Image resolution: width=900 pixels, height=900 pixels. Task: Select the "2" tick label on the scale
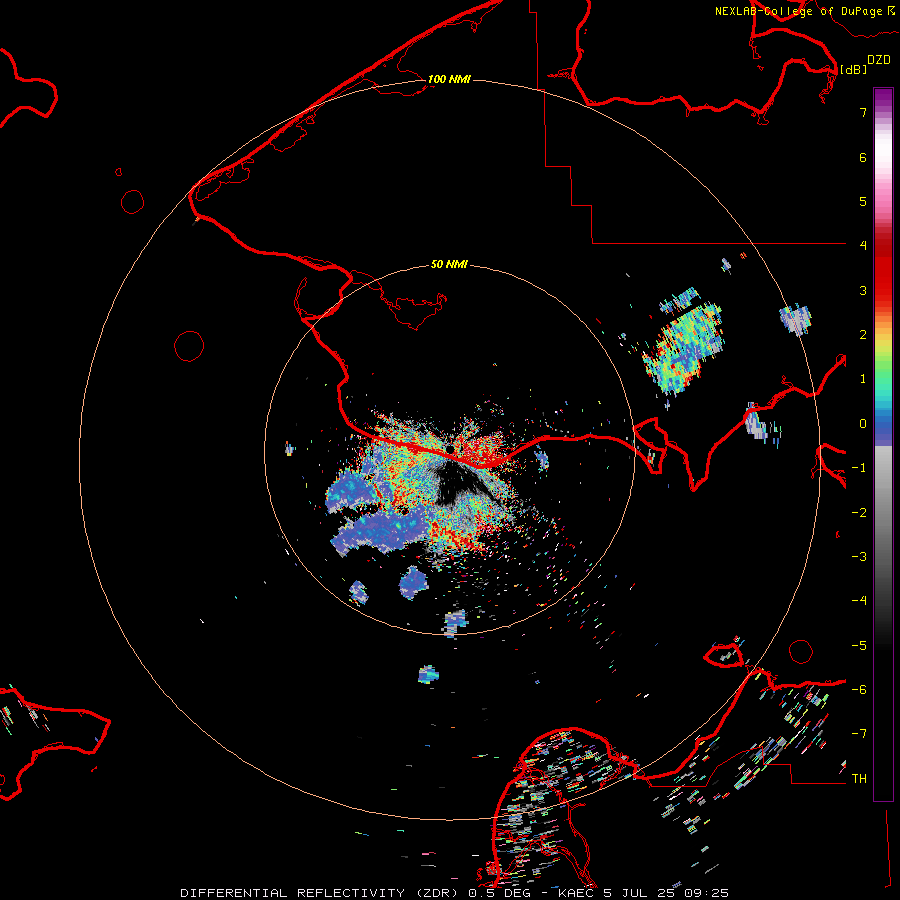click(863, 335)
